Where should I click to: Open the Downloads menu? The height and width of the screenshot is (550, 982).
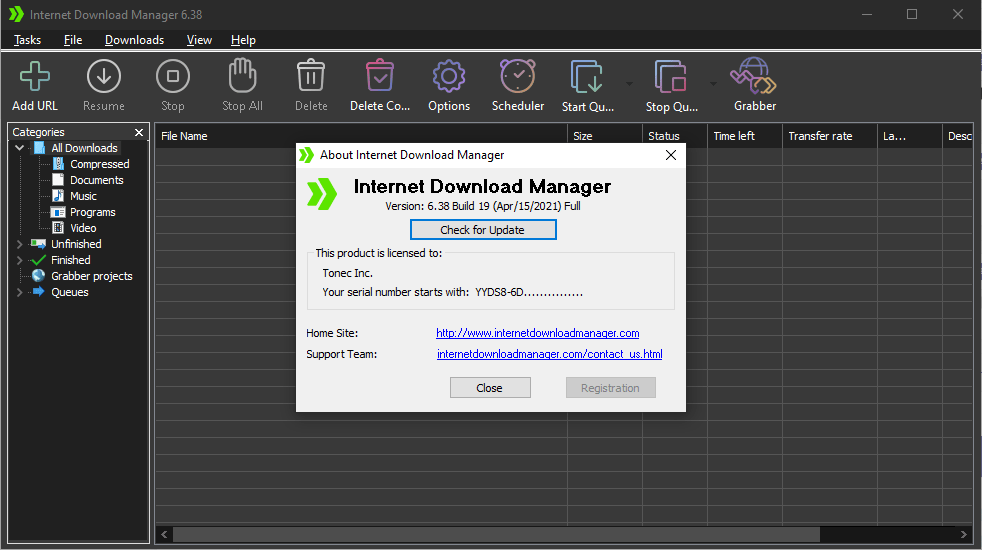(134, 40)
